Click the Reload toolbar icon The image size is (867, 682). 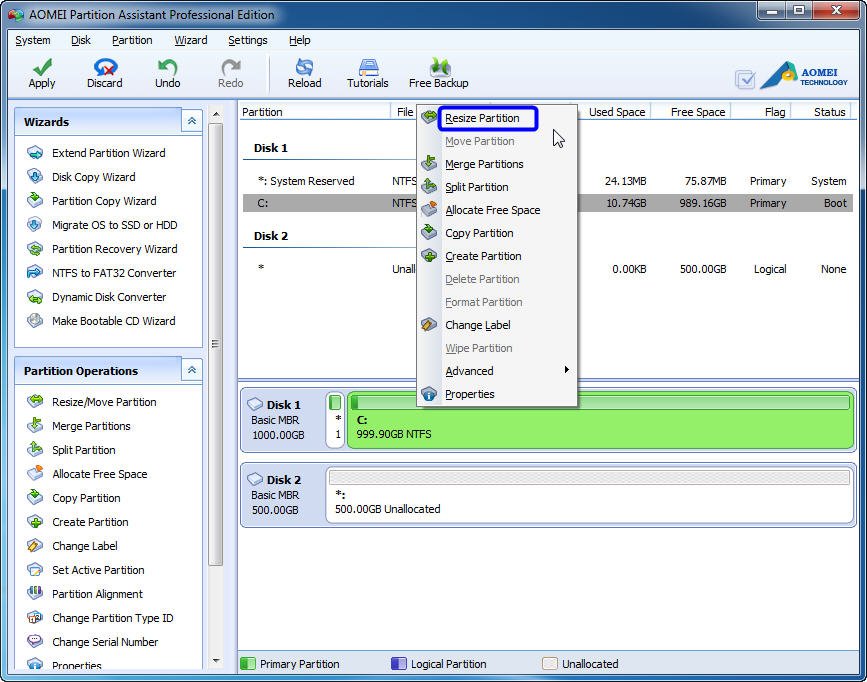(304, 67)
